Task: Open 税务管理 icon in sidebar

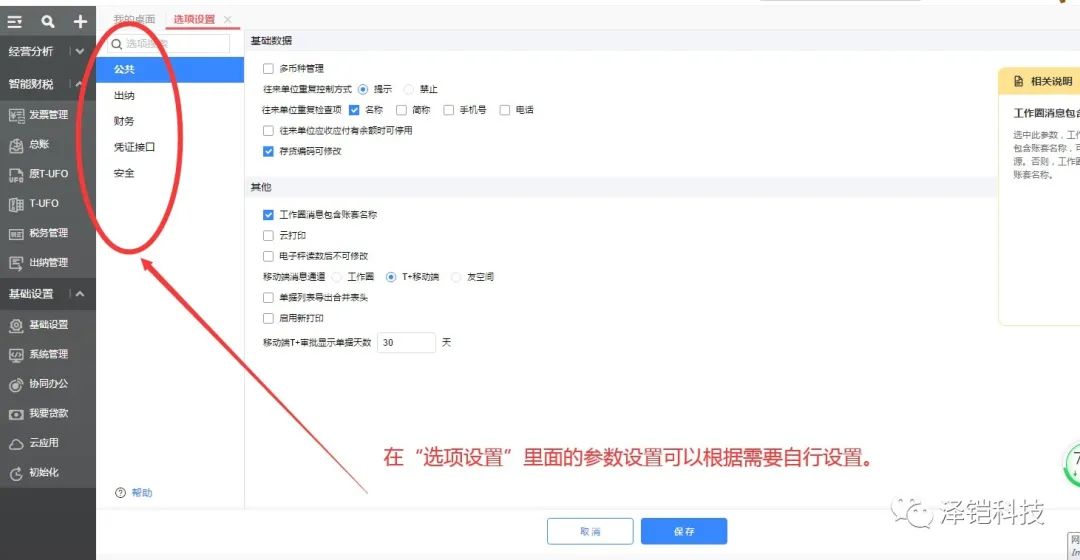Action: (16, 234)
